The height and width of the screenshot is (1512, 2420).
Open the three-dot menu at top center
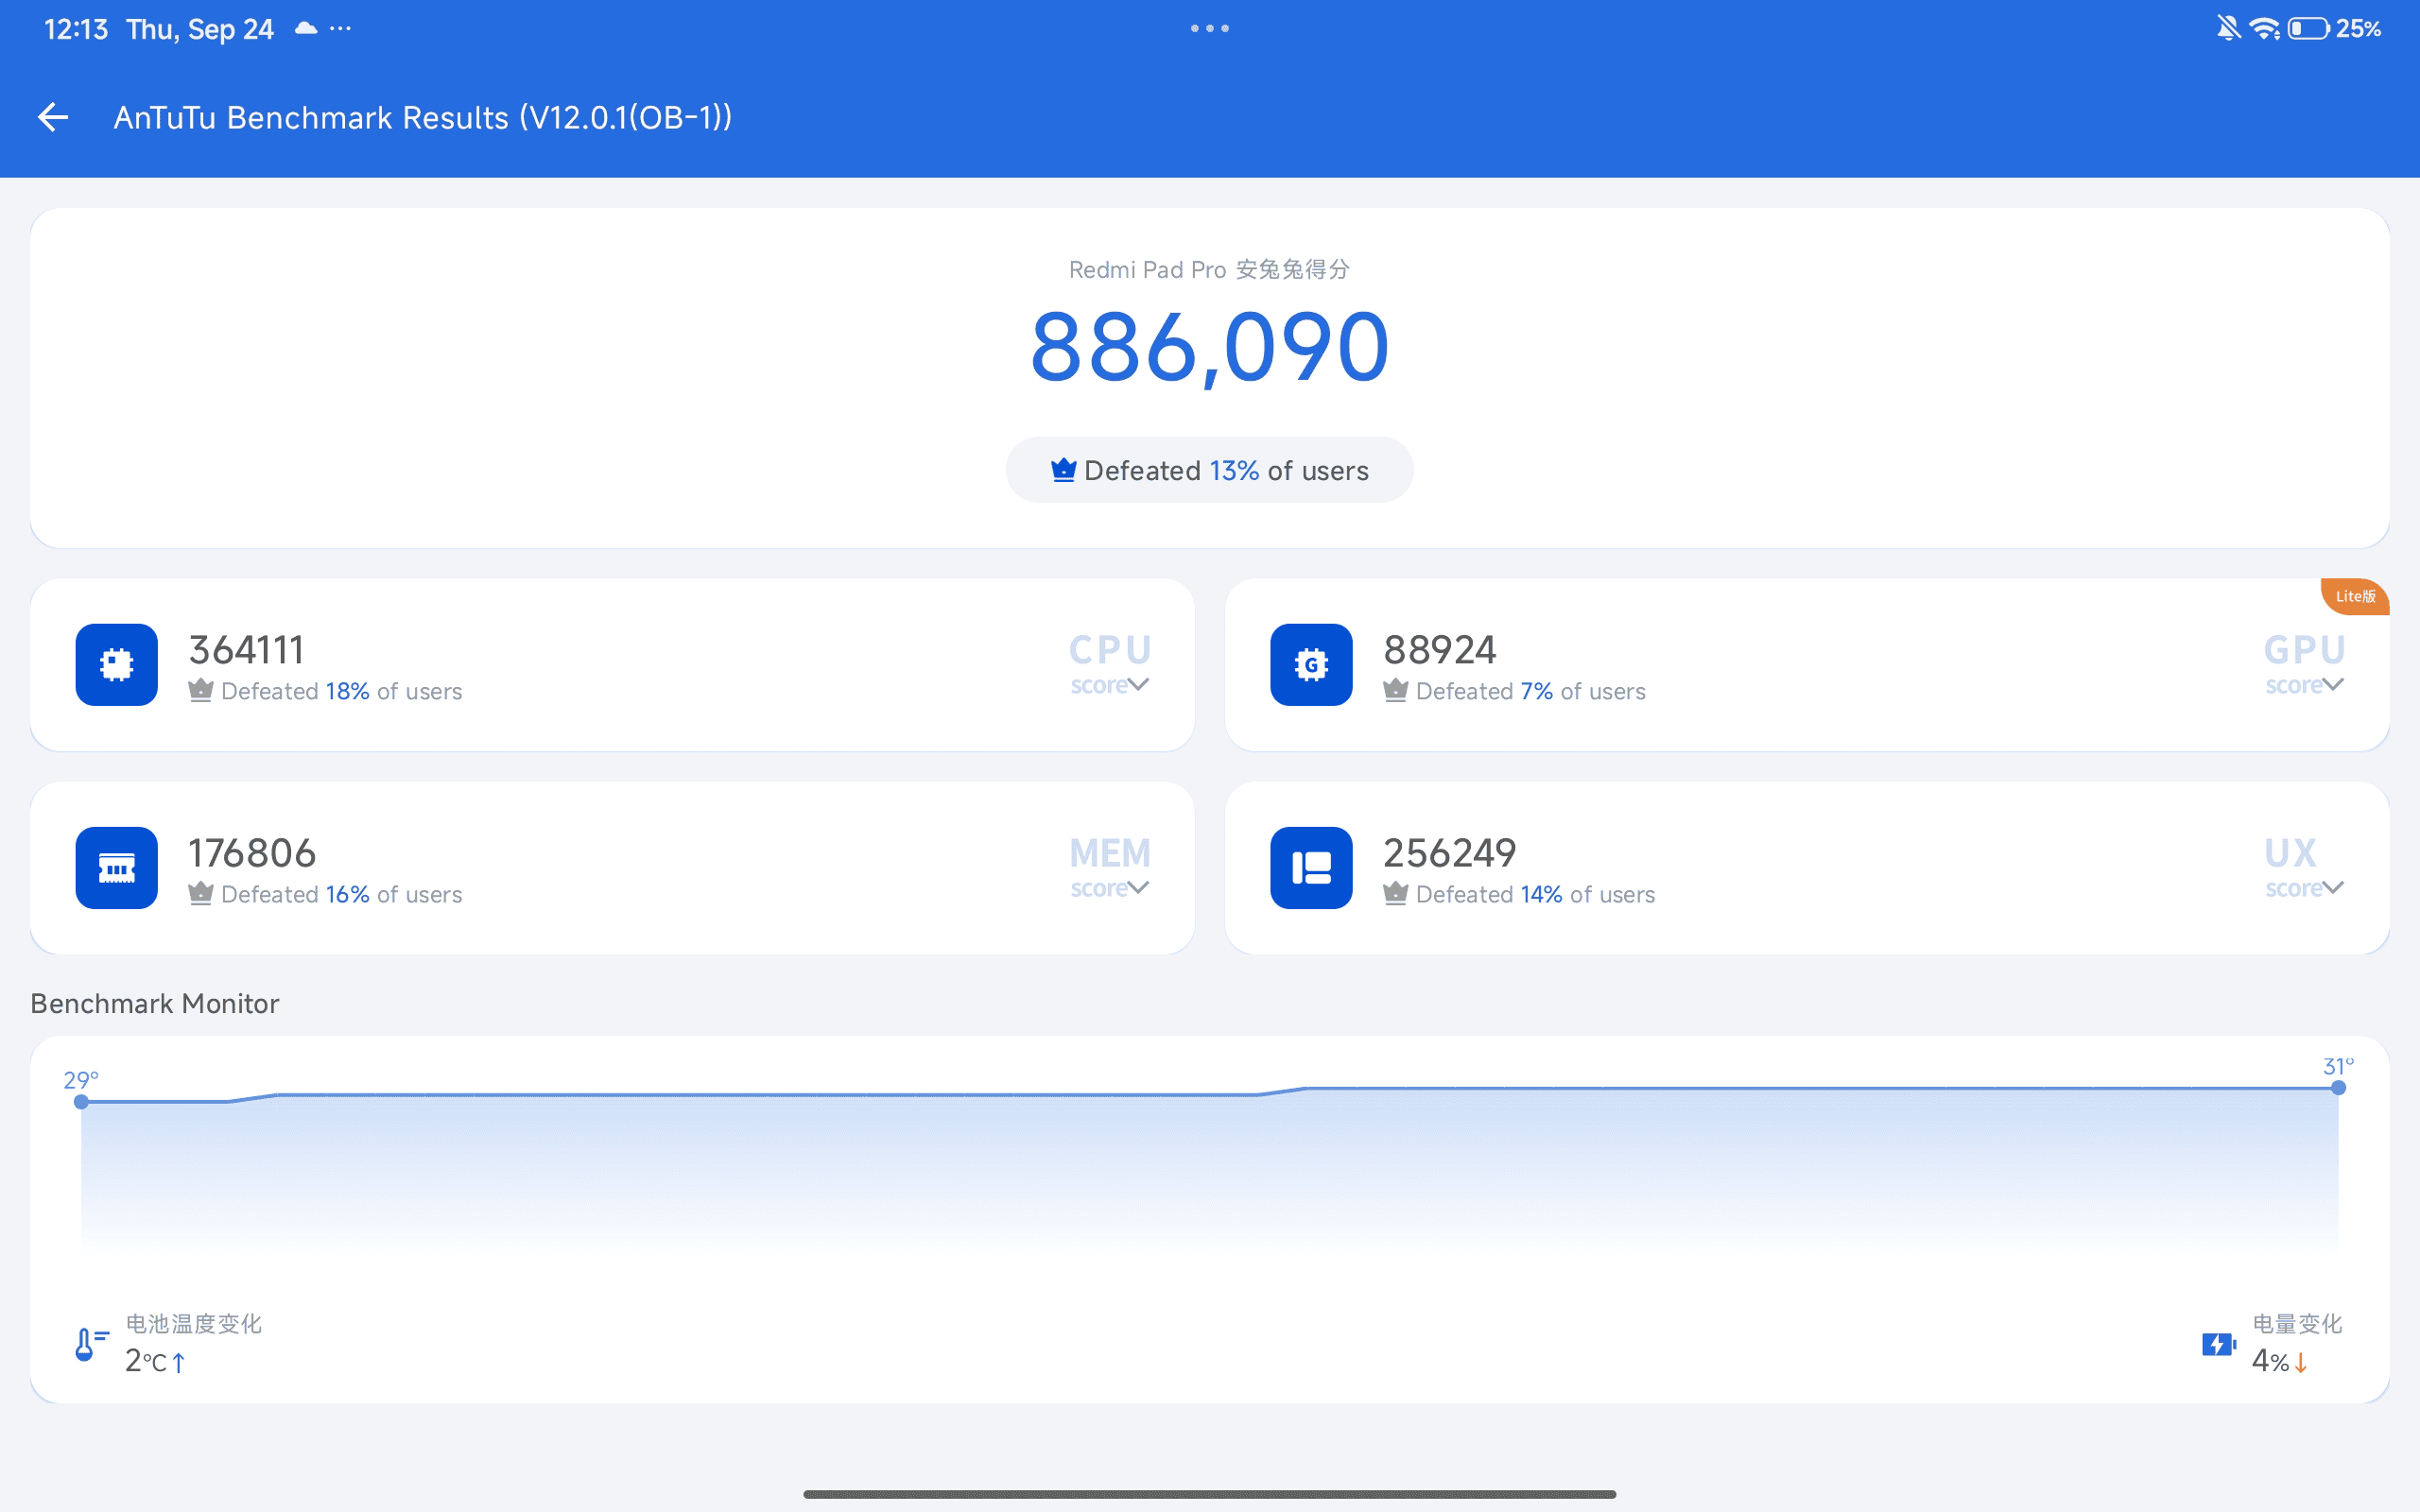point(1210,28)
